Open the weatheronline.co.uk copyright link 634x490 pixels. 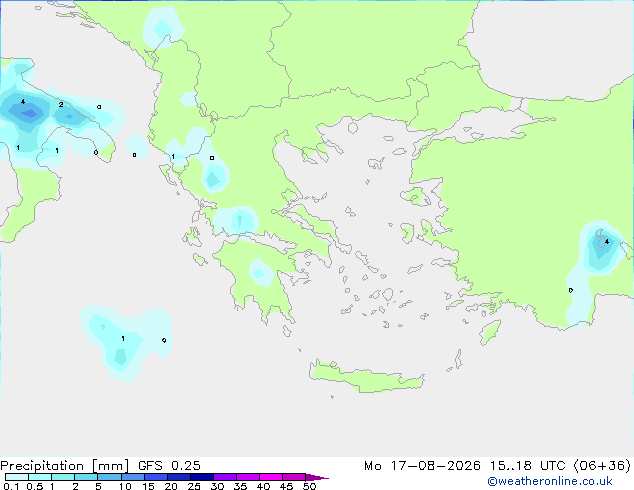pos(550,481)
